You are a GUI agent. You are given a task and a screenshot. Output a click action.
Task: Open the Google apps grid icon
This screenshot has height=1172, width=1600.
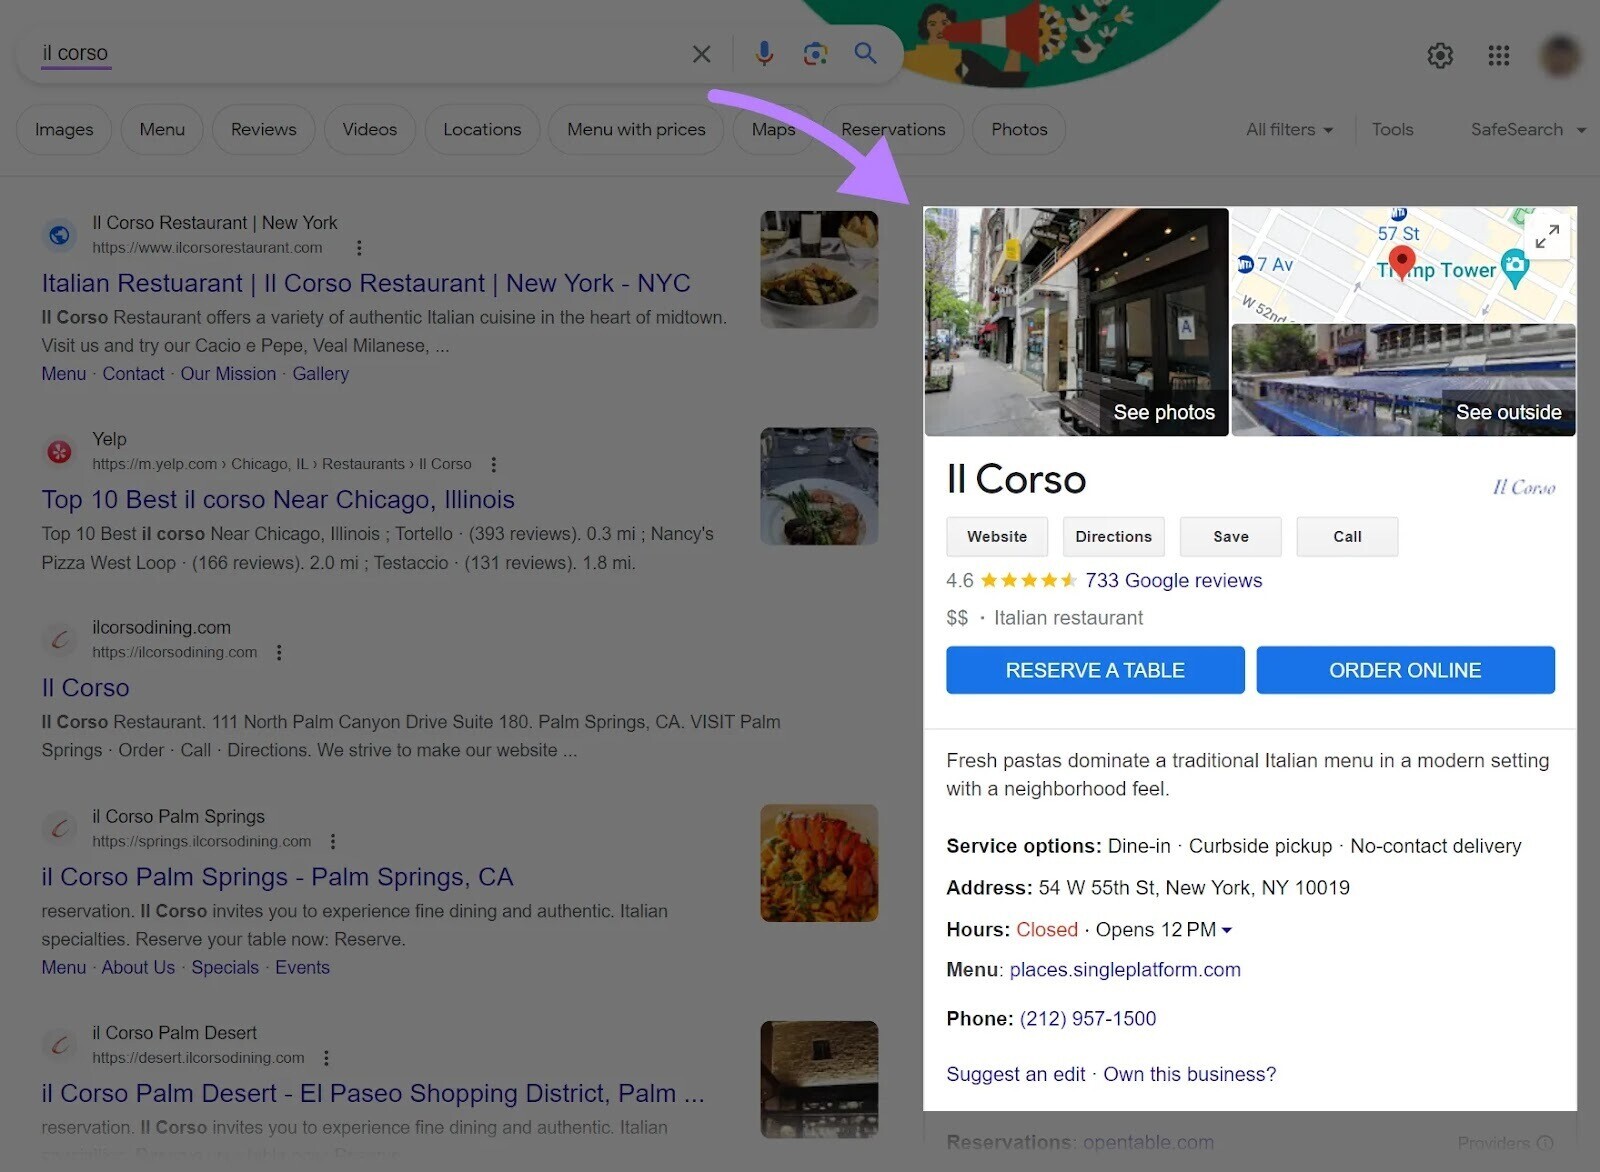(x=1498, y=56)
